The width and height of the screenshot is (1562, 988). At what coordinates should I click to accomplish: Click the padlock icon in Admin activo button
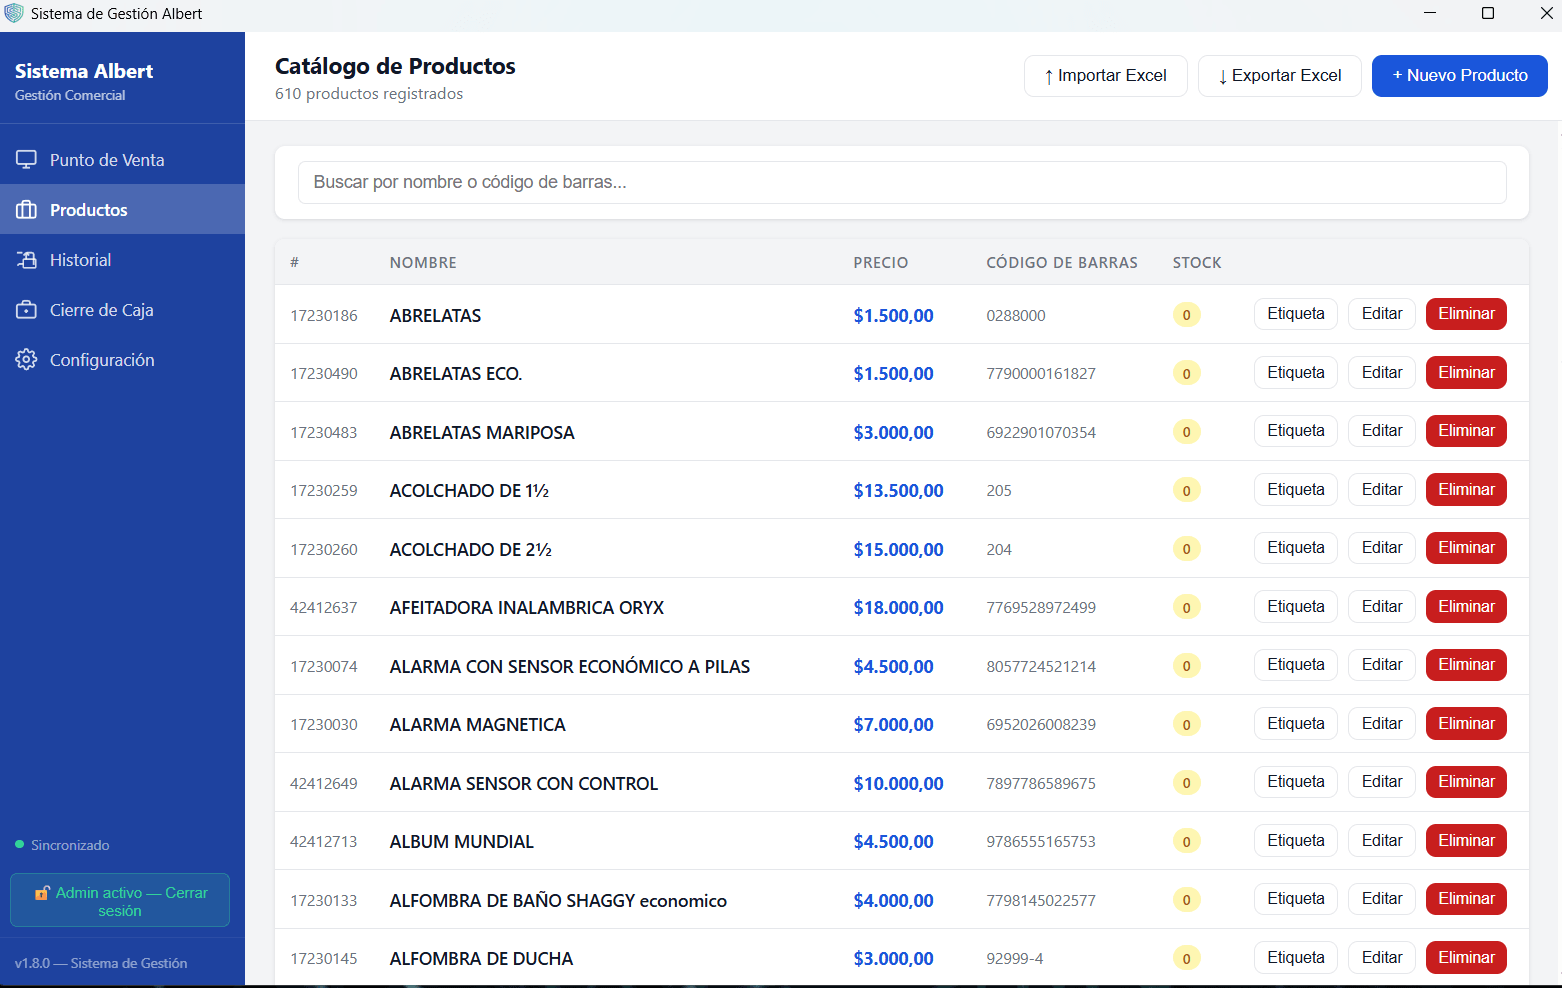(42, 892)
